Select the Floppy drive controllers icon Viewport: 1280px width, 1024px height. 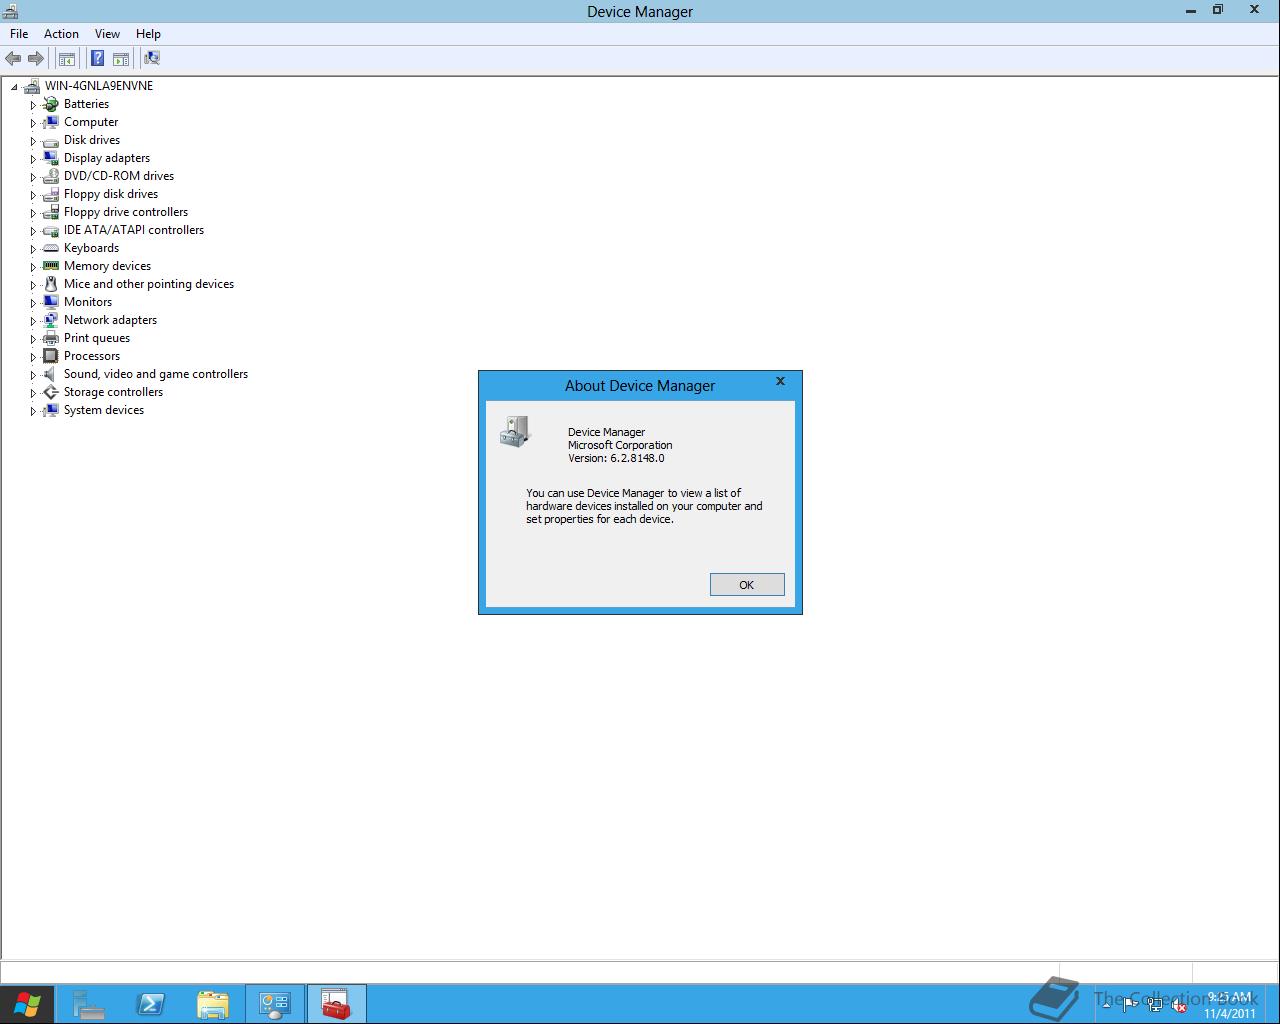click(x=51, y=212)
